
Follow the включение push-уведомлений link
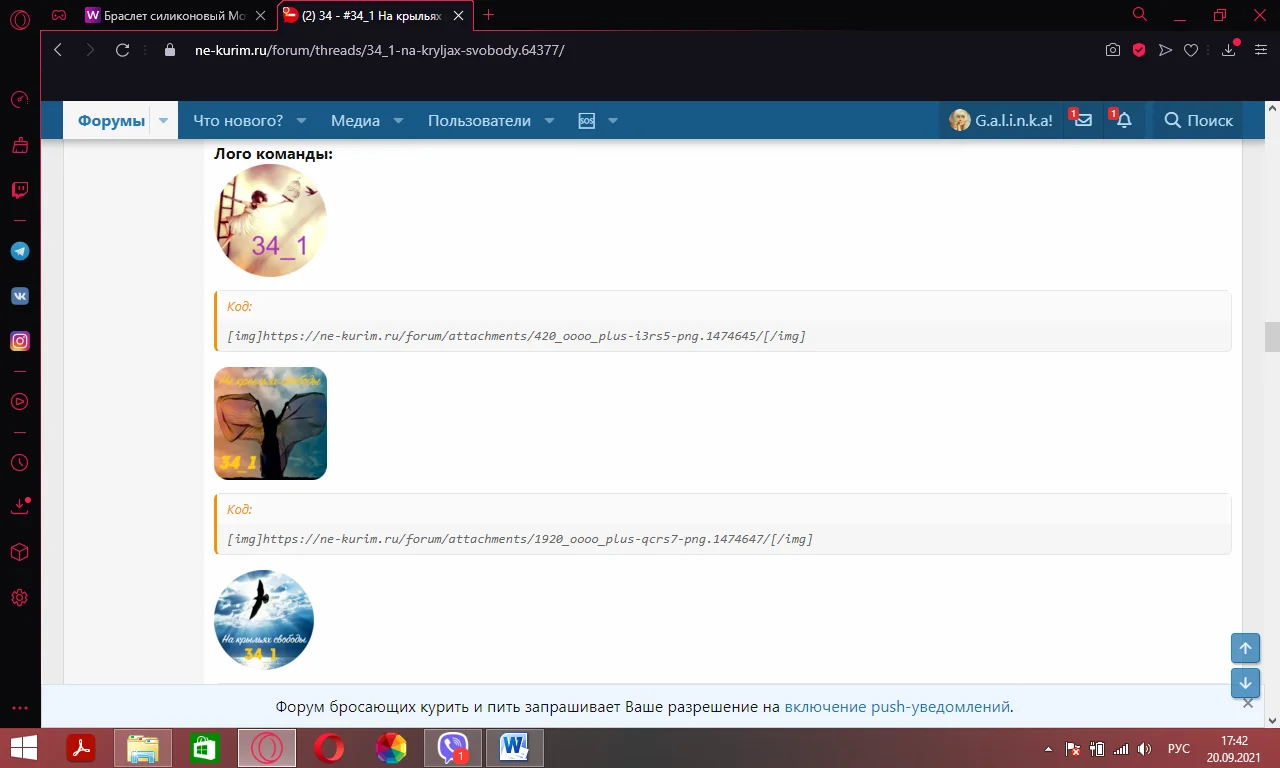[897, 707]
